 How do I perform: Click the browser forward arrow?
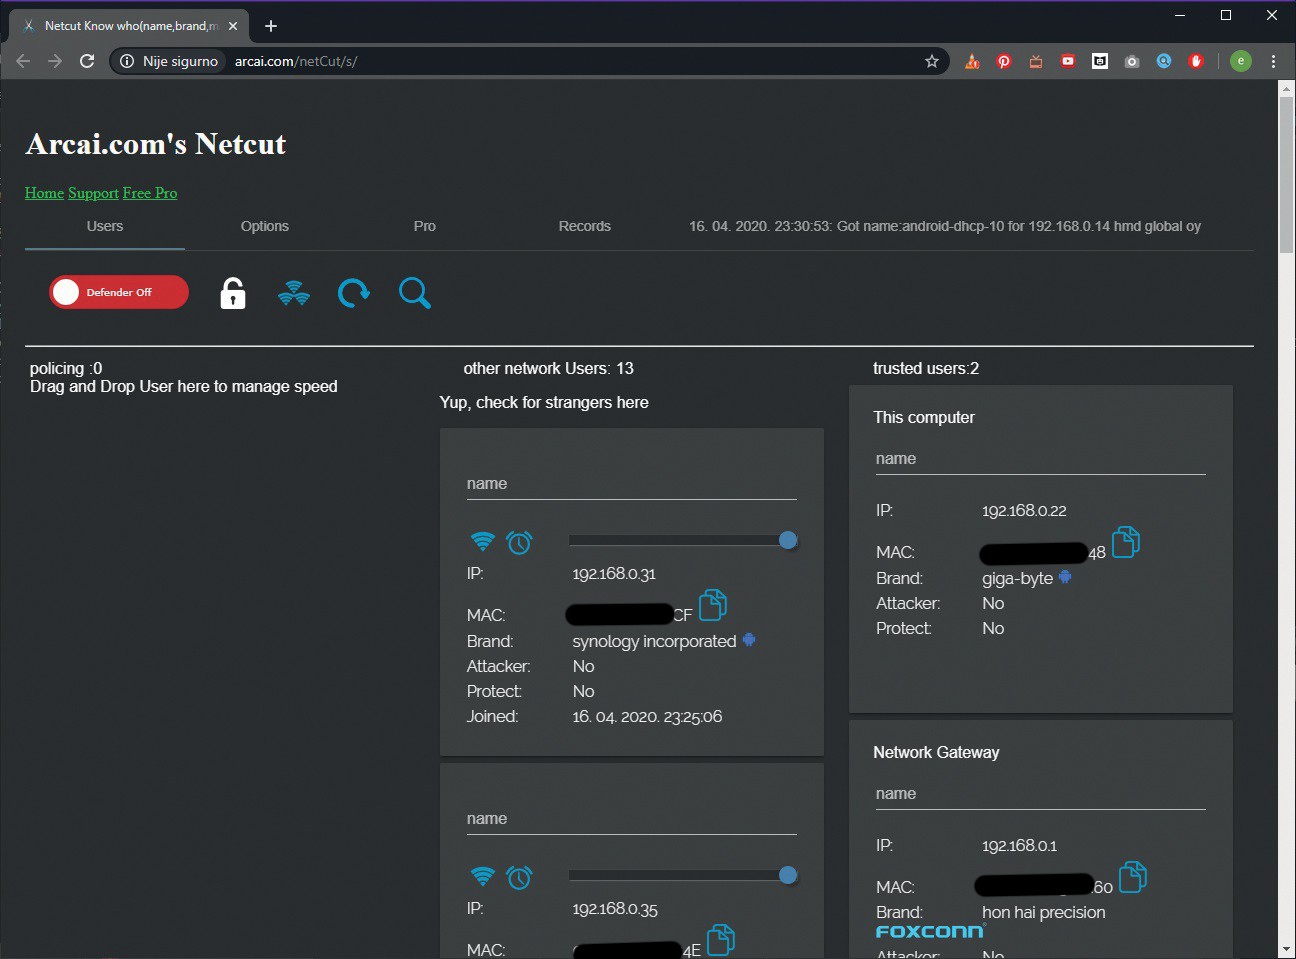[x=55, y=61]
